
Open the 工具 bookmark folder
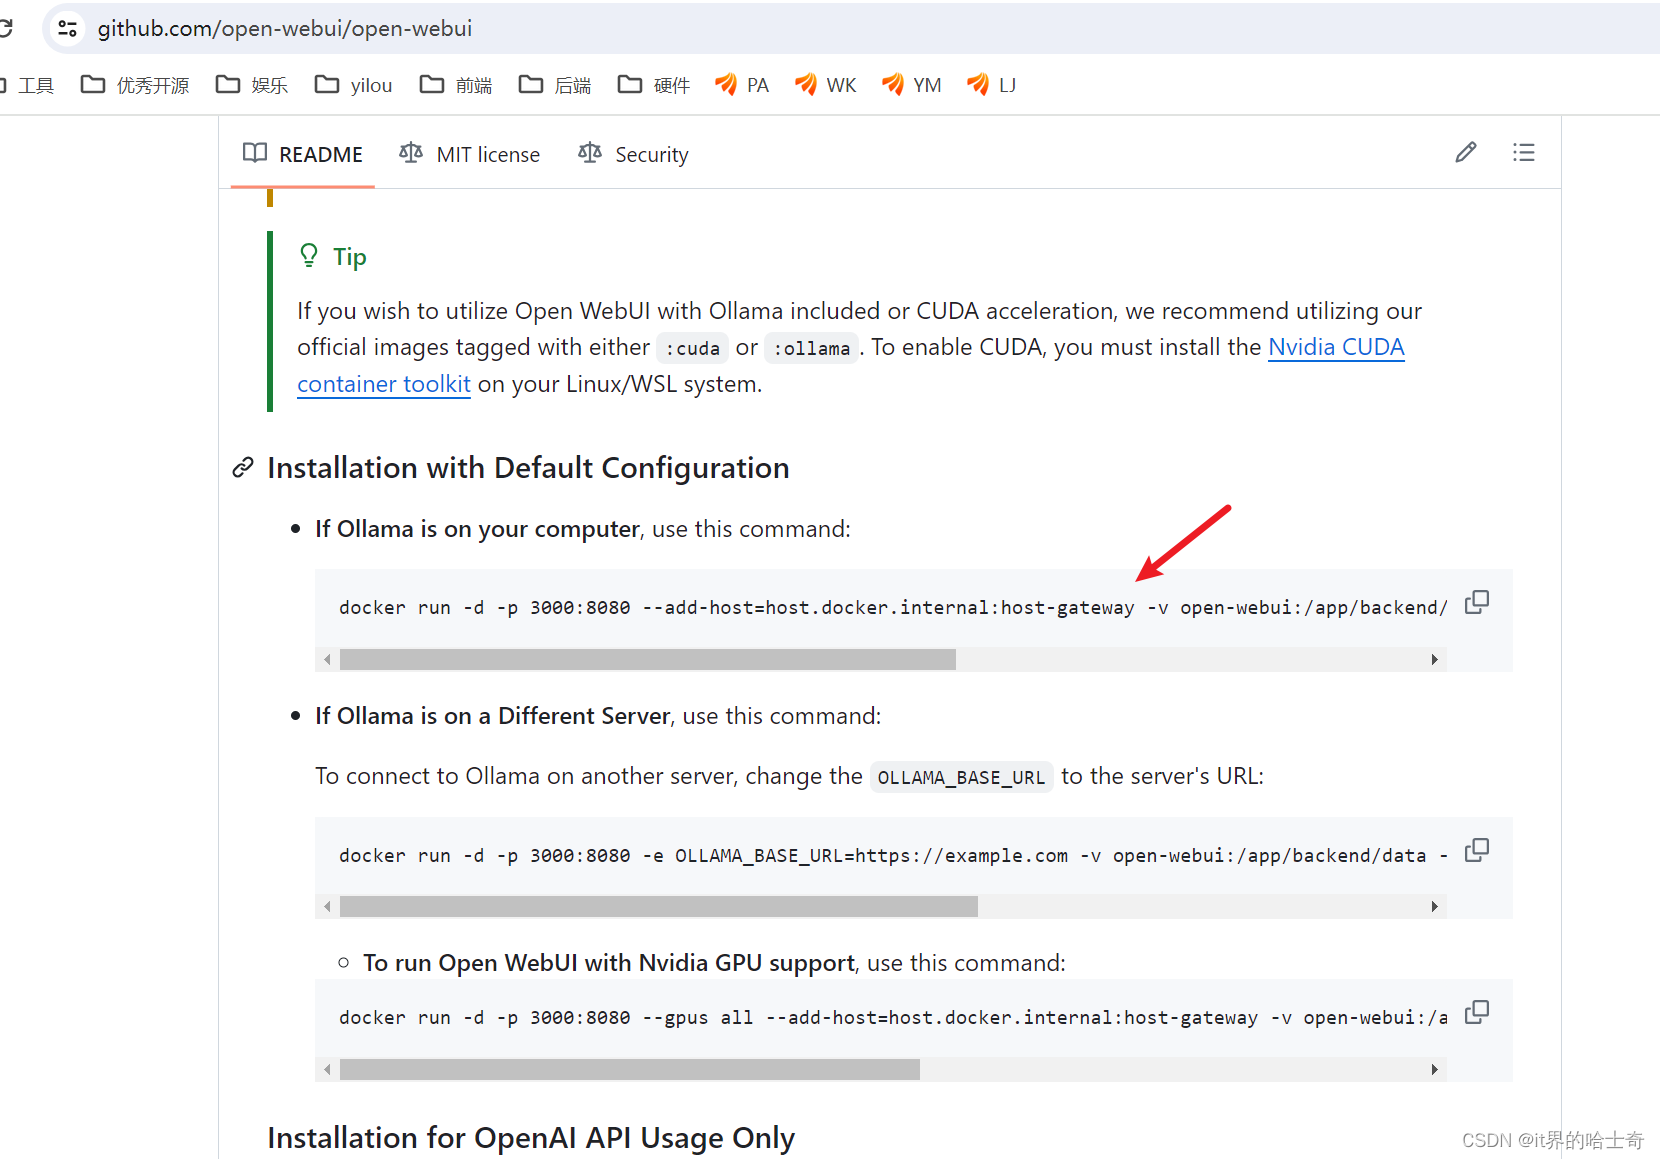[x=27, y=85]
